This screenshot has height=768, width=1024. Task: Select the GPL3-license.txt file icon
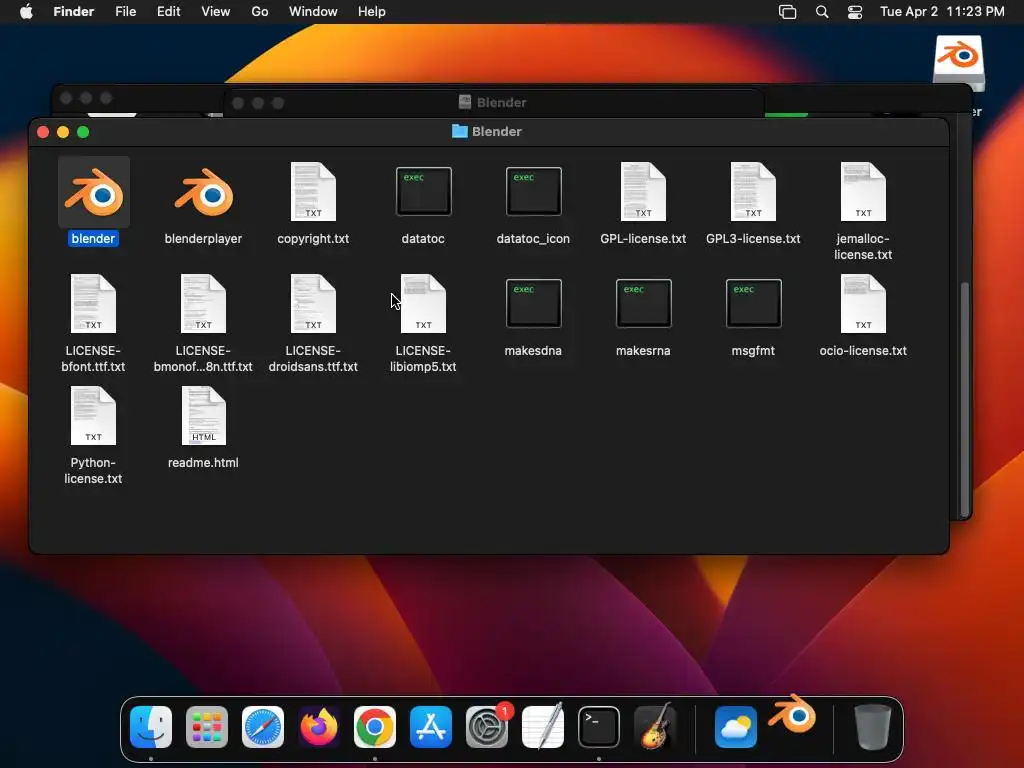tap(753, 191)
